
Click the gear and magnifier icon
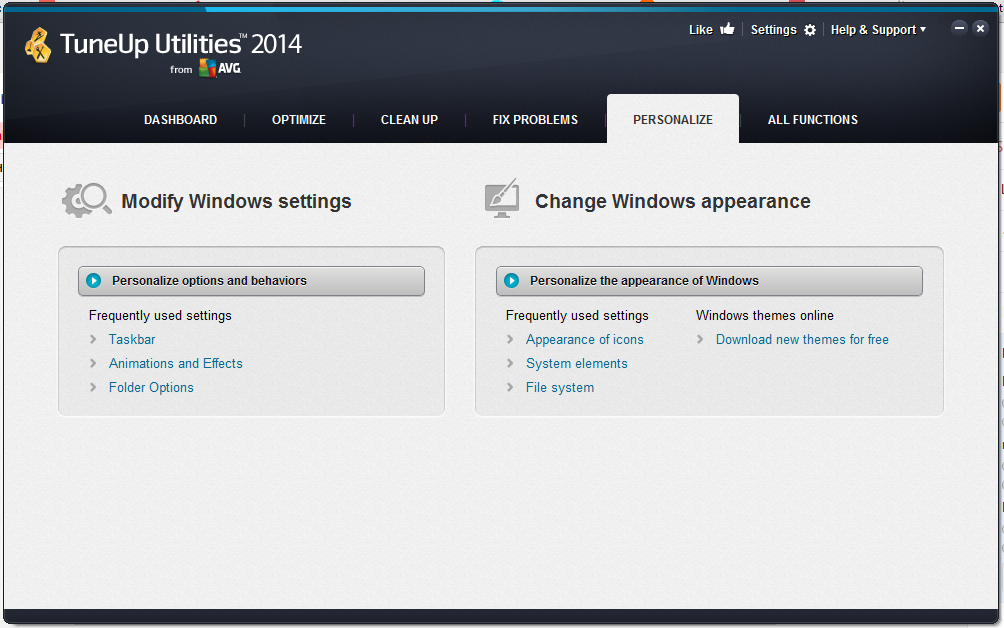click(x=86, y=200)
